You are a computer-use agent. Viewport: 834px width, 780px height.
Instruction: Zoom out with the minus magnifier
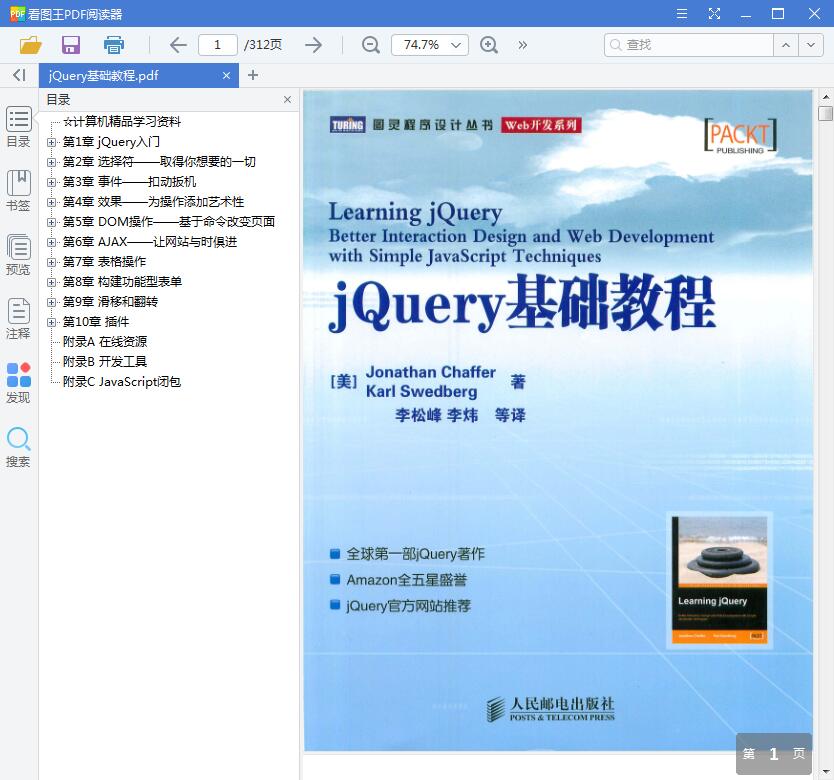pos(371,45)
